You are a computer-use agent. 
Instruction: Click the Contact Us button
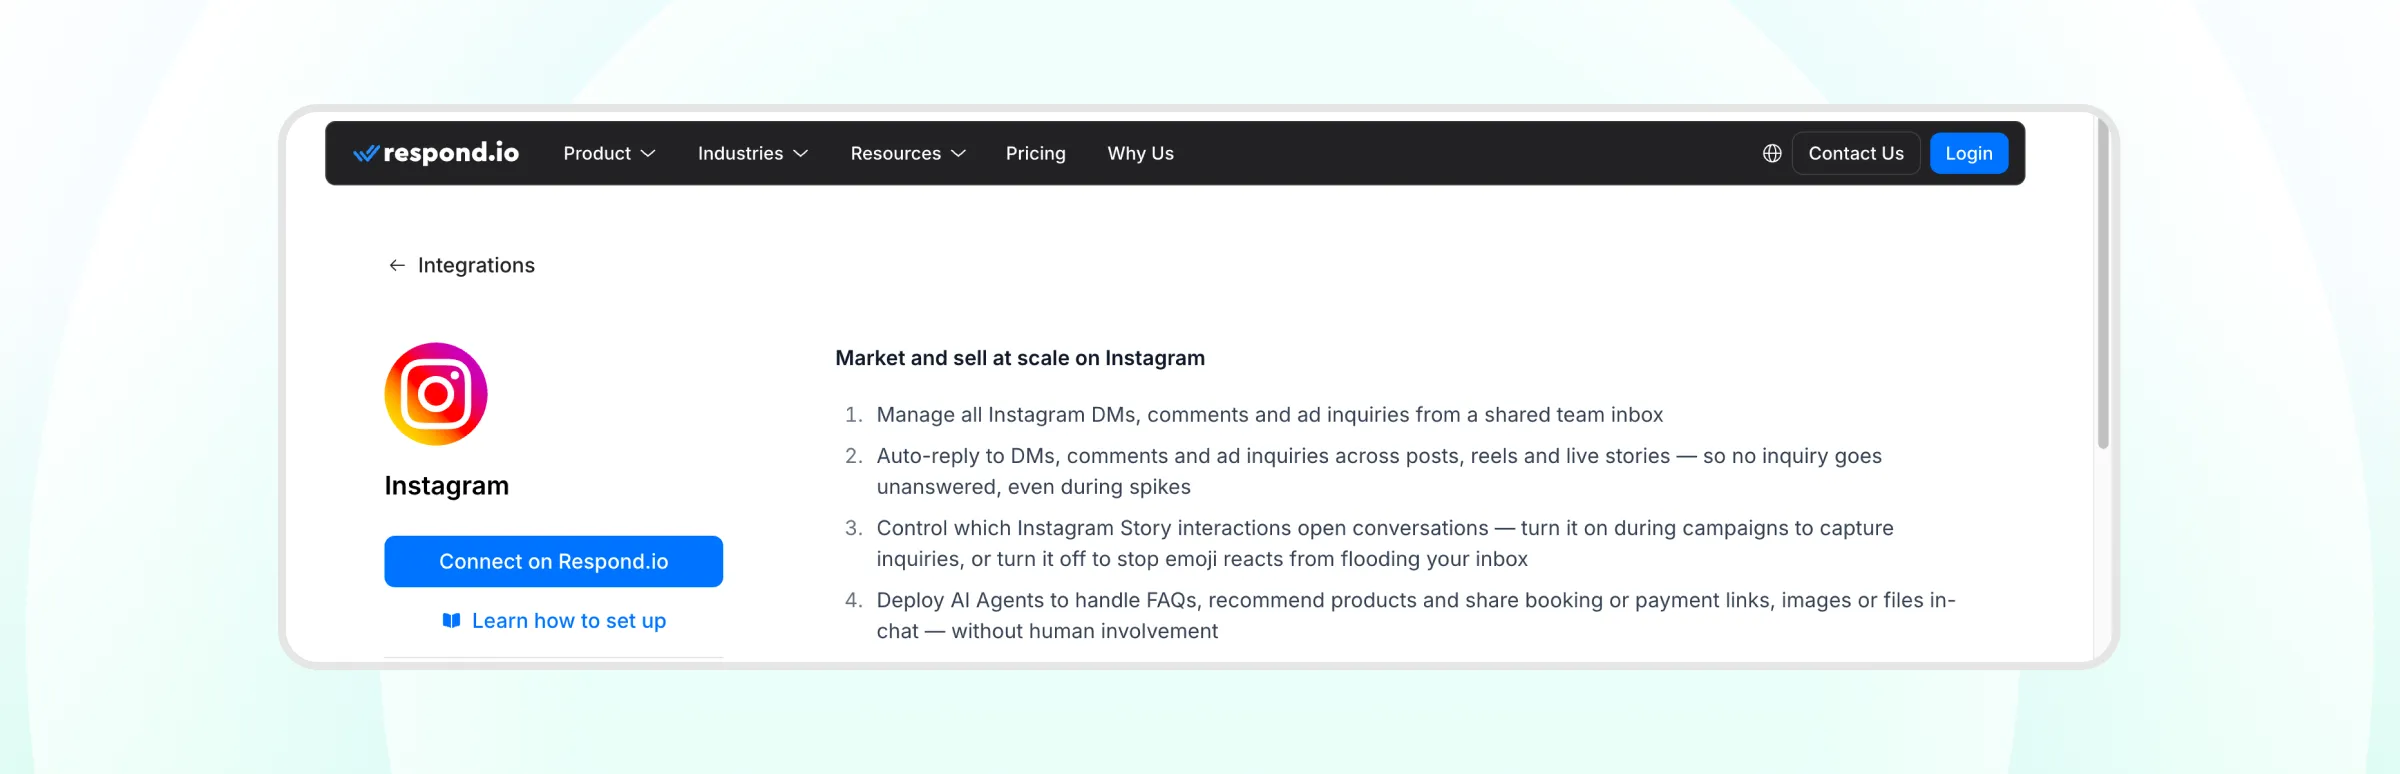(x=1856, y=153)
